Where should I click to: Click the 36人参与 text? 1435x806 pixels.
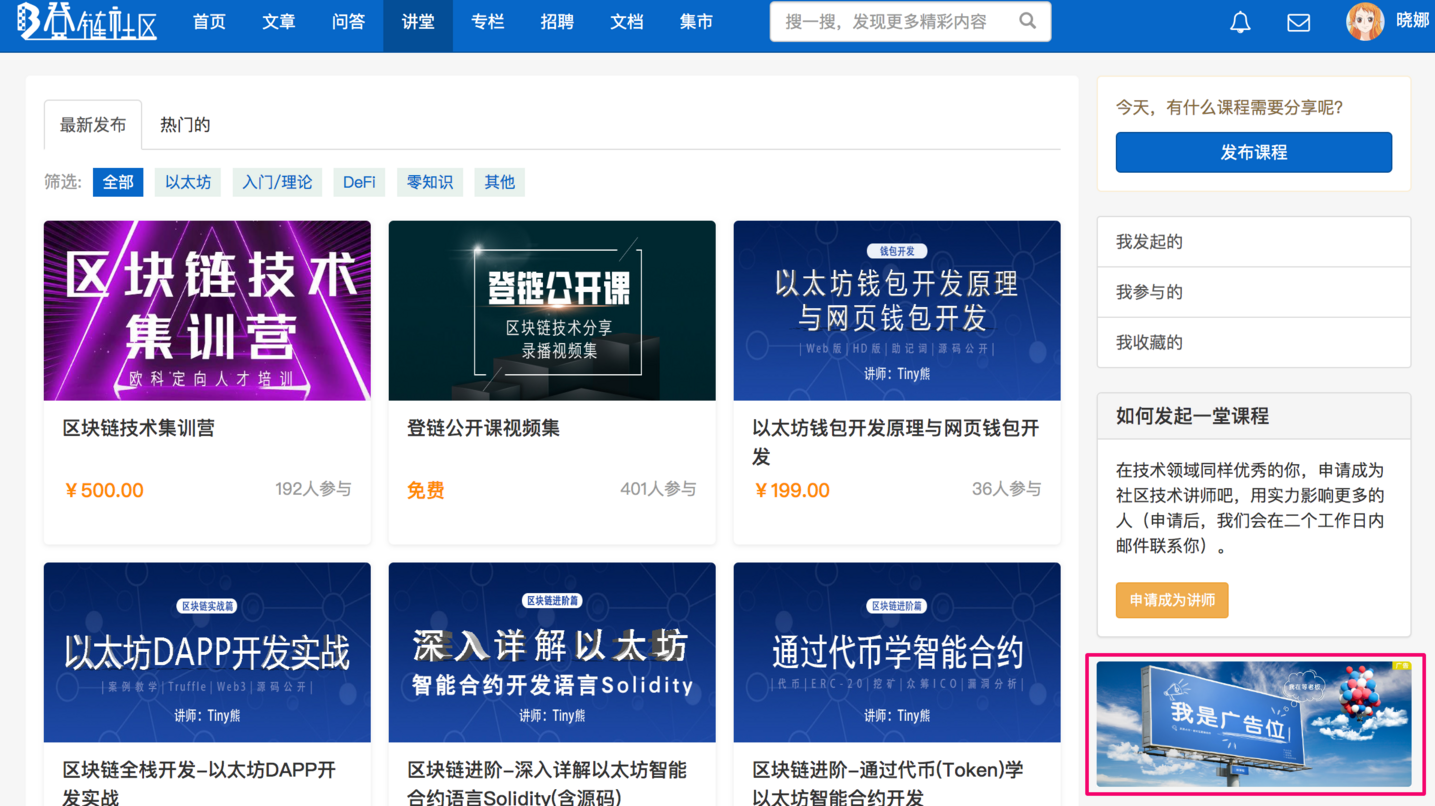coord(1007,489)
